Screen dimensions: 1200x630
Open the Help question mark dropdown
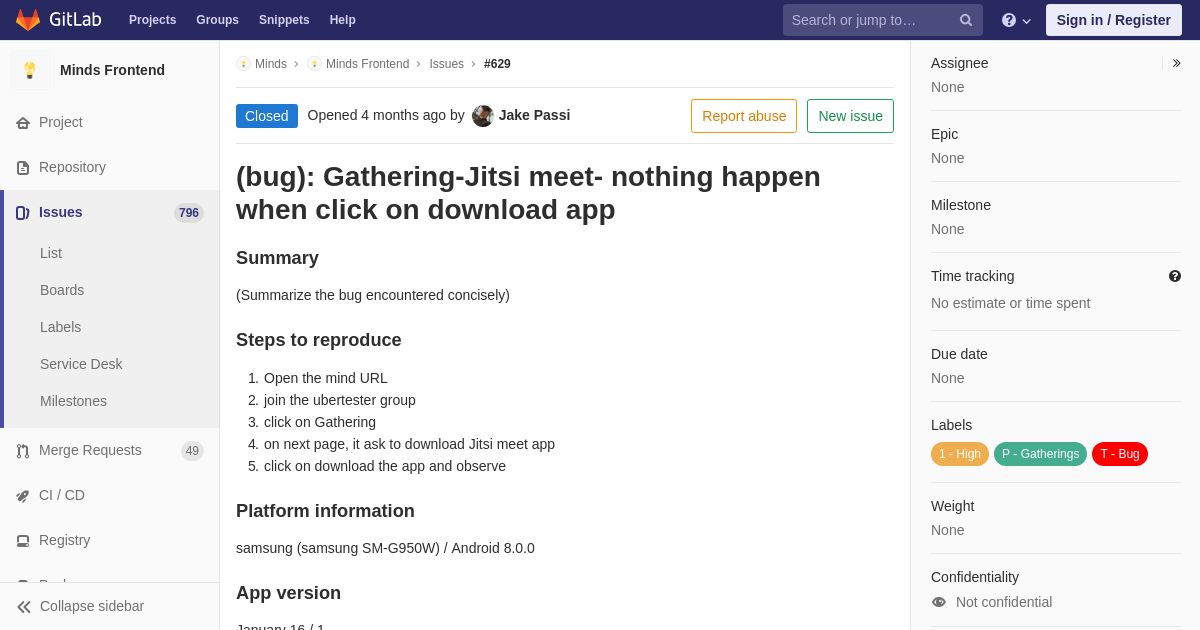1016,20
